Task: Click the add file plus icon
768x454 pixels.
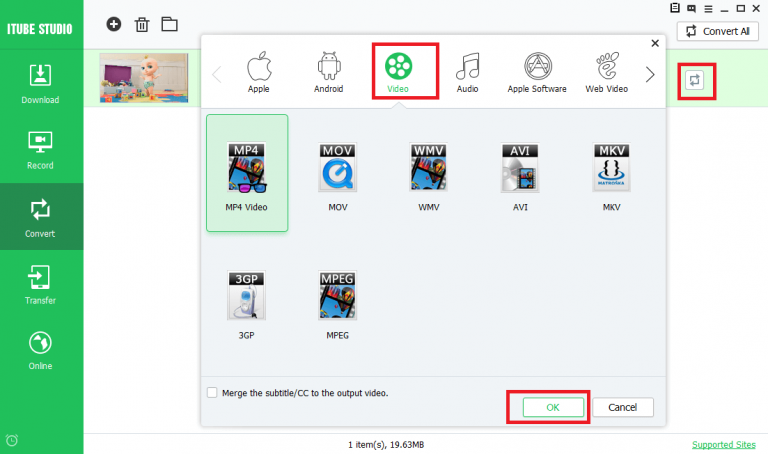Action: click(x=114, y=24)
